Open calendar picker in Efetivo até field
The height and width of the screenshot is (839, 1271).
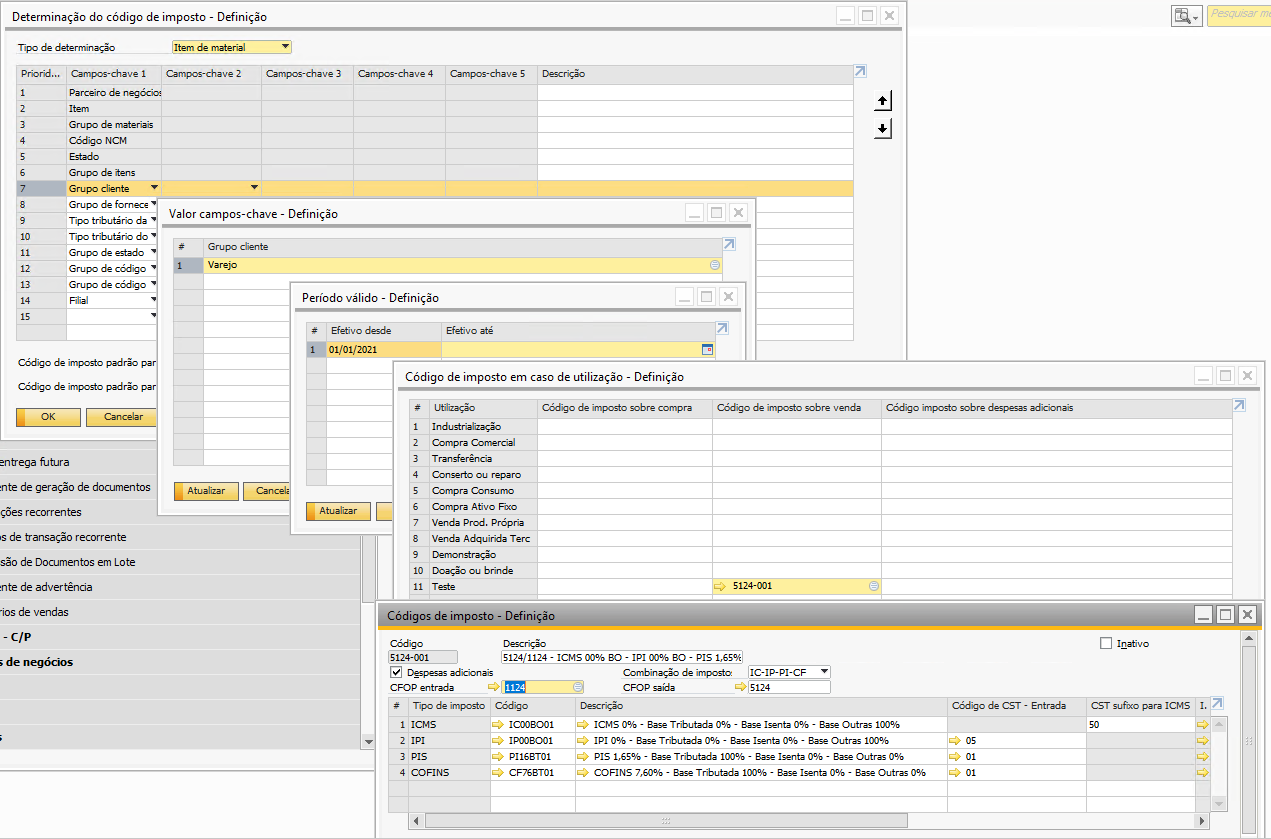coord(708,350)
